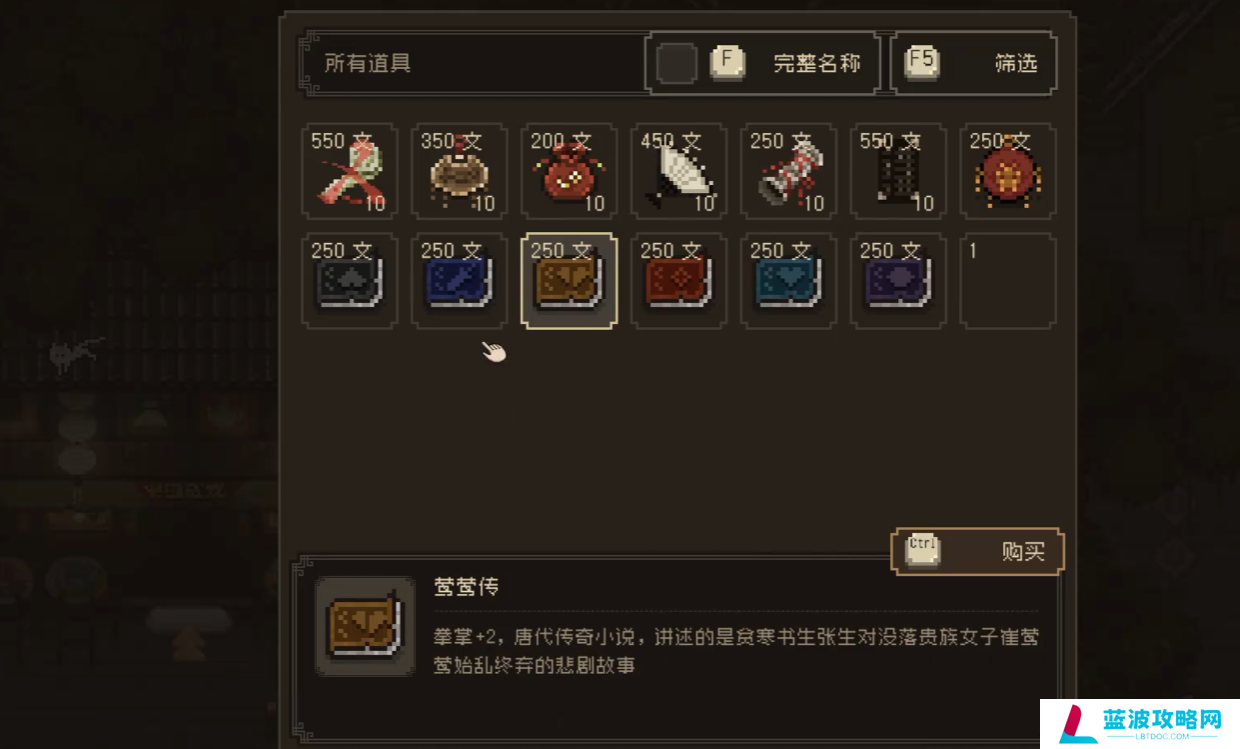Select the 350 文 round brown charm

click(459, 171)
